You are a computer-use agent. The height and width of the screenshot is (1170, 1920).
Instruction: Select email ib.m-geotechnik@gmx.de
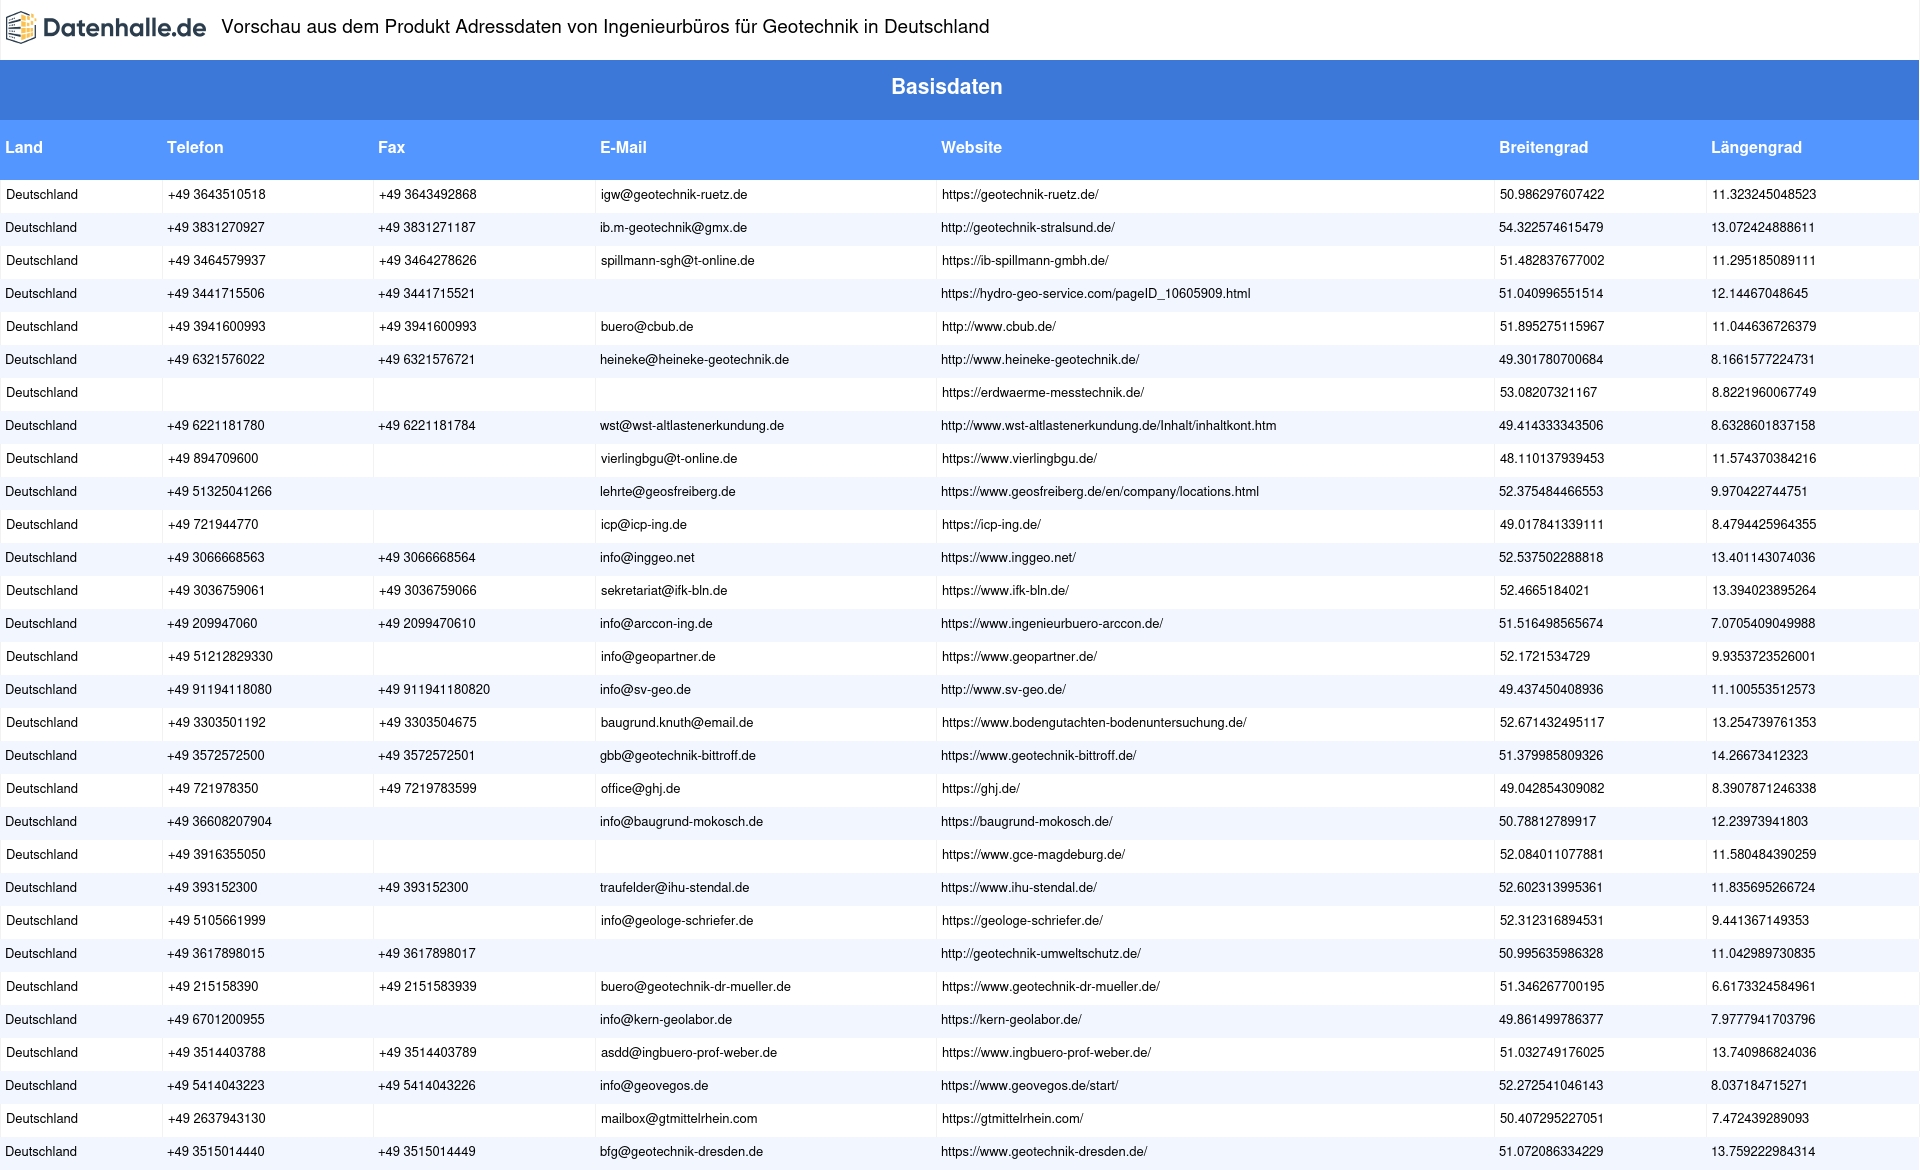(x=673, y=228)
